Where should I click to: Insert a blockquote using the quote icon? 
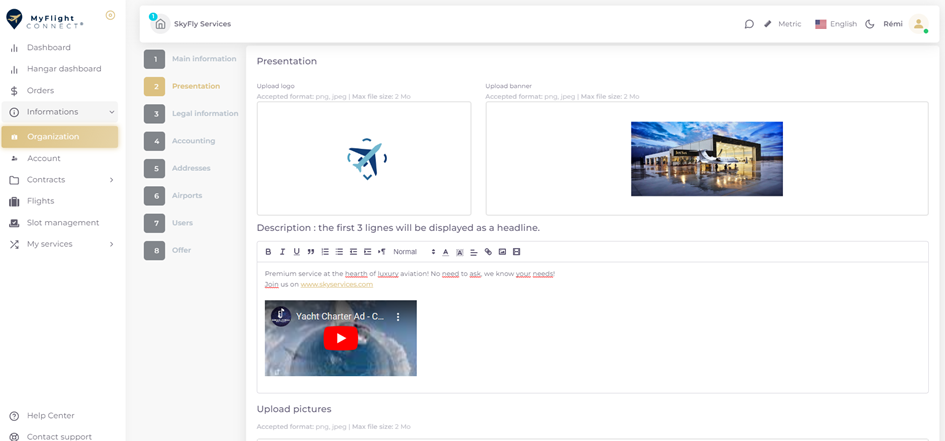[x=311, y=252]
